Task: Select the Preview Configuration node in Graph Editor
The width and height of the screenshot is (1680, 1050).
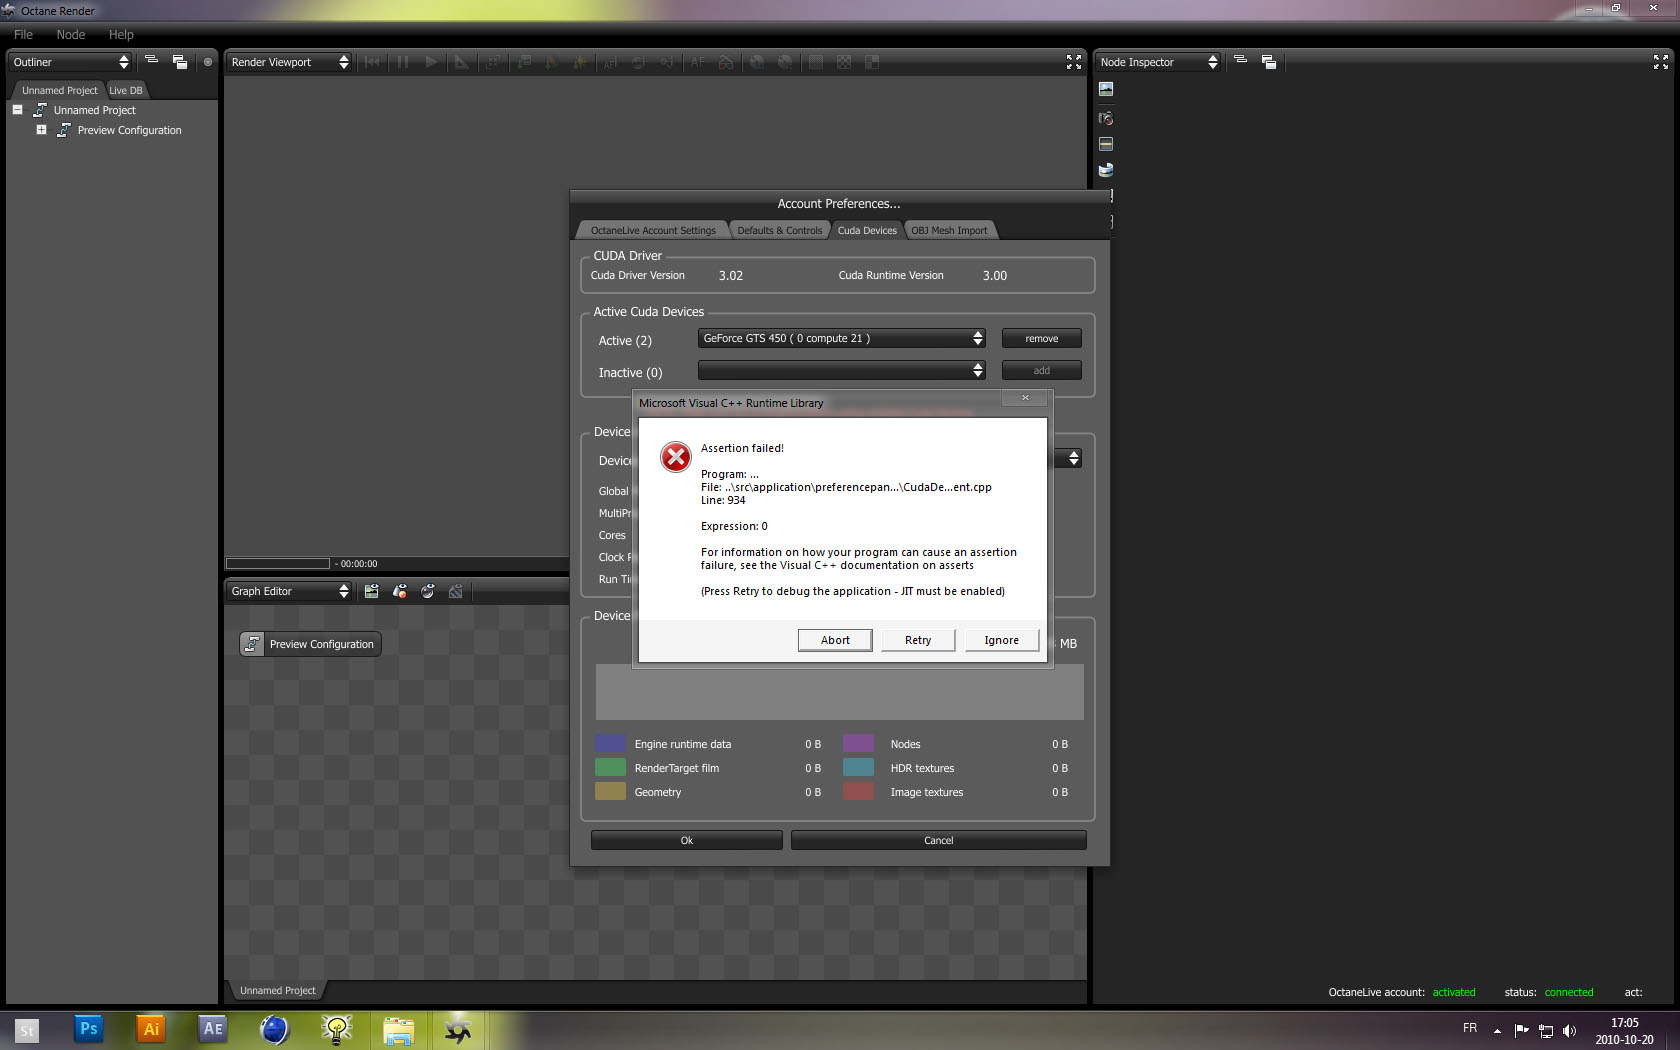Action: pos(310,644)
